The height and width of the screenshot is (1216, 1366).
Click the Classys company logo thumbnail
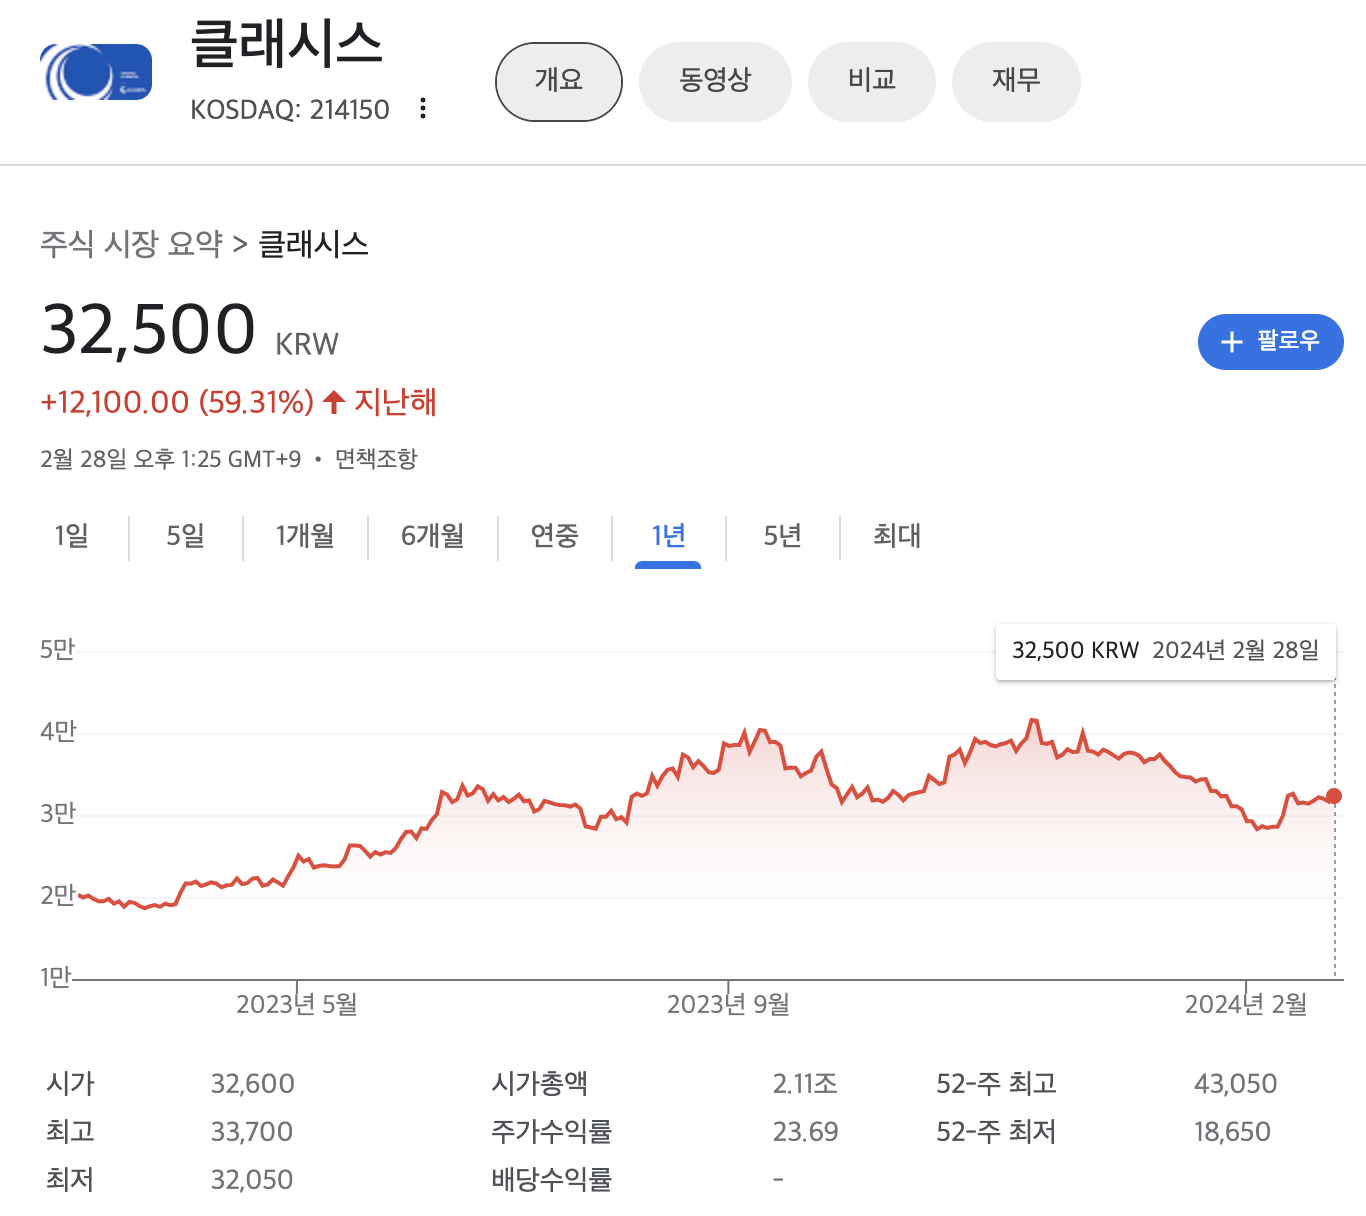click(96, 72)
